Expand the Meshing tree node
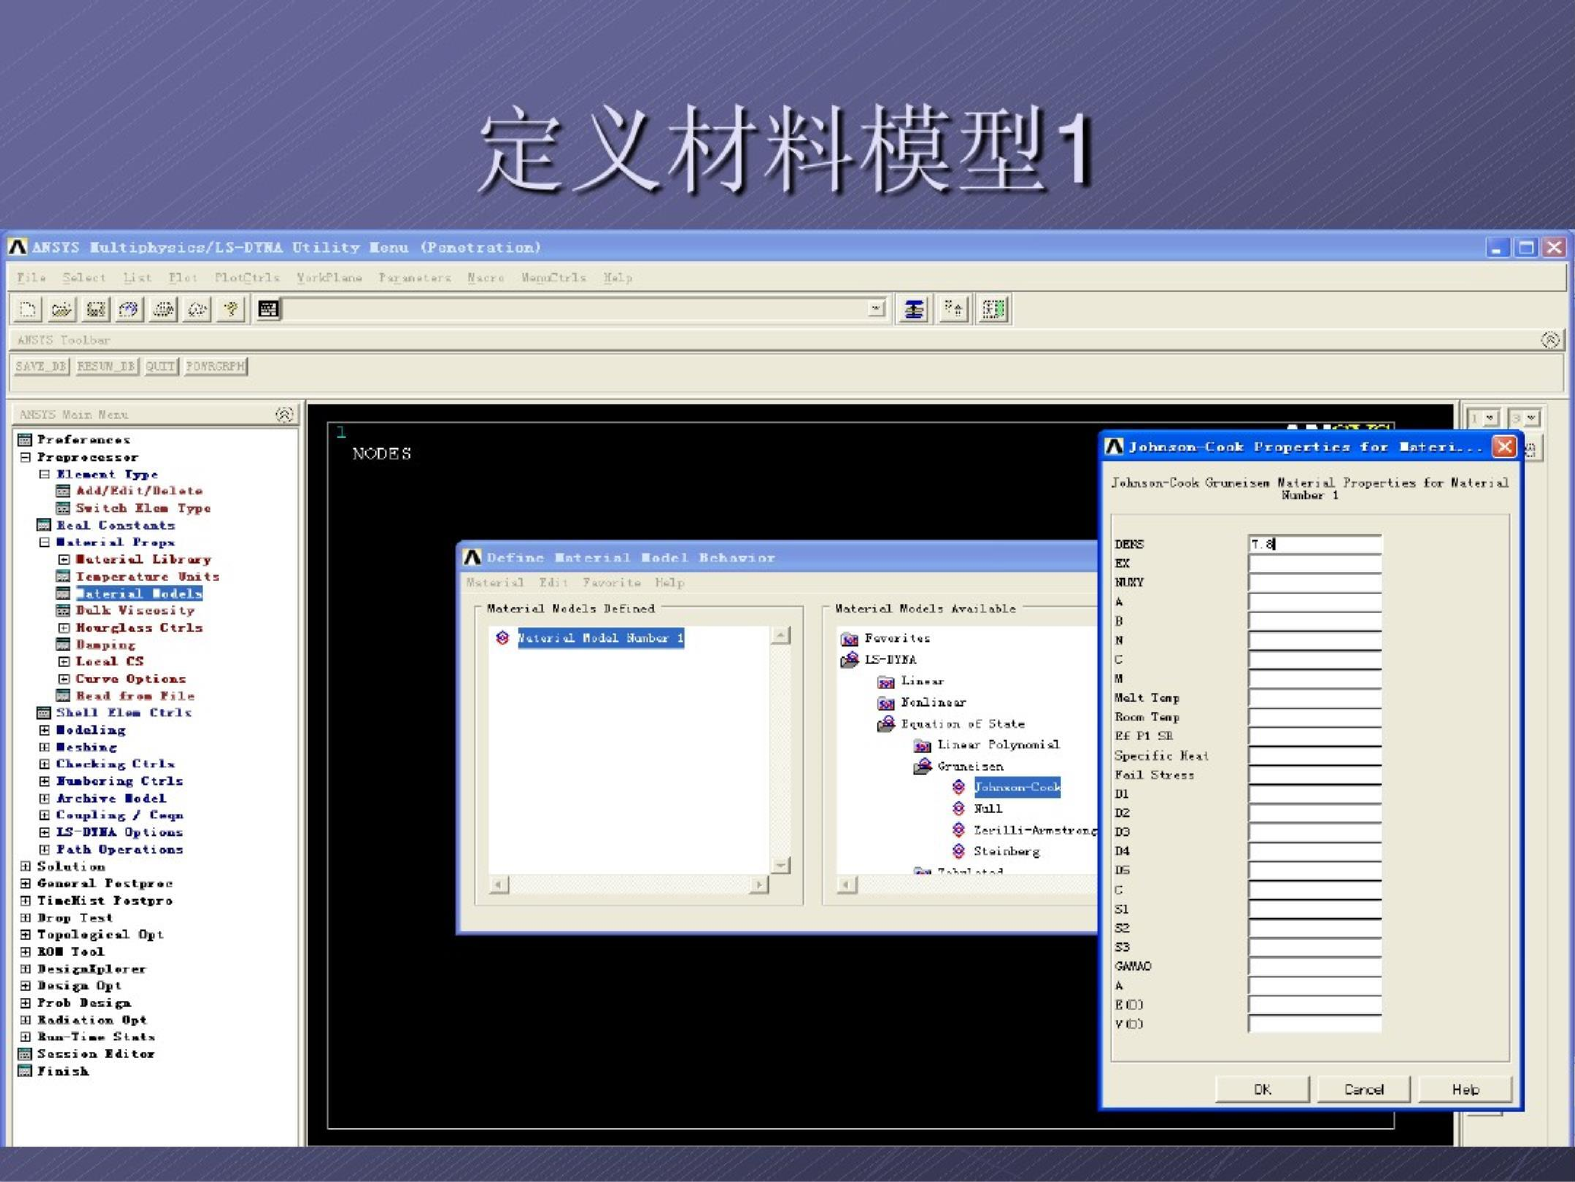 [44, 747]
